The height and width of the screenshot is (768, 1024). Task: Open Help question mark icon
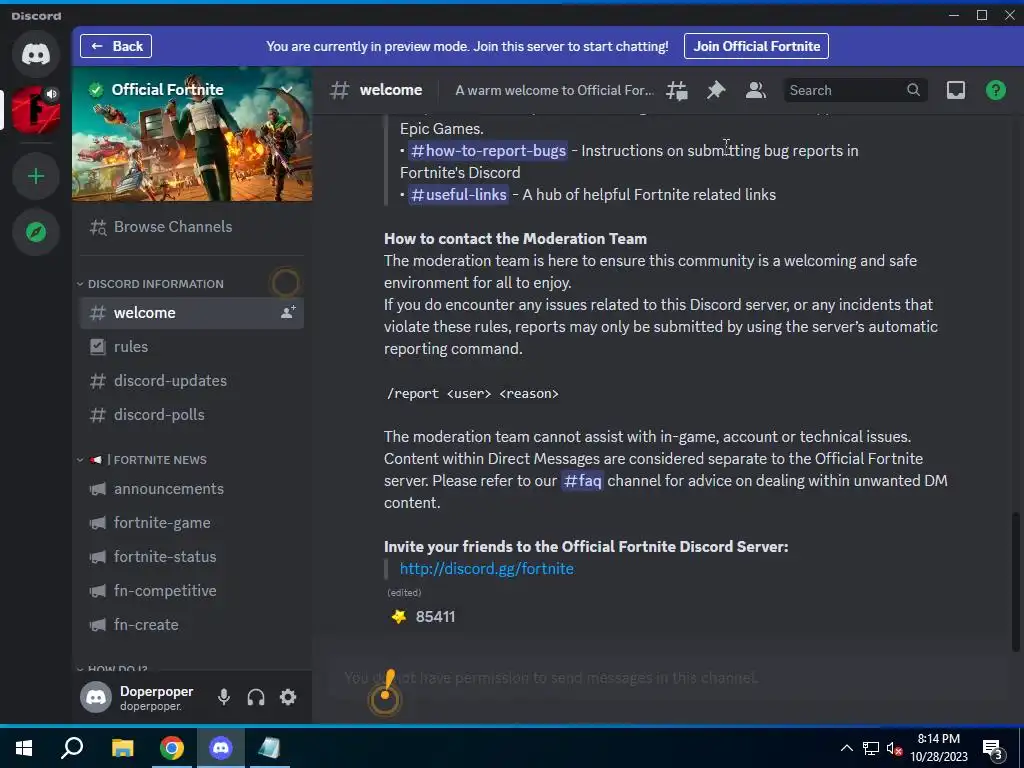[x=995, y=90]
